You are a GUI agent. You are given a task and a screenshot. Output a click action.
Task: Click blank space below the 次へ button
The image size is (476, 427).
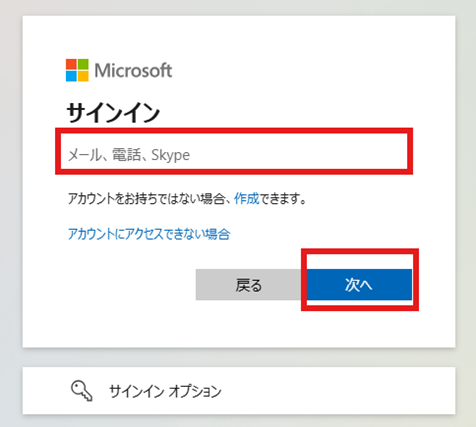click(x=359, y=328)
